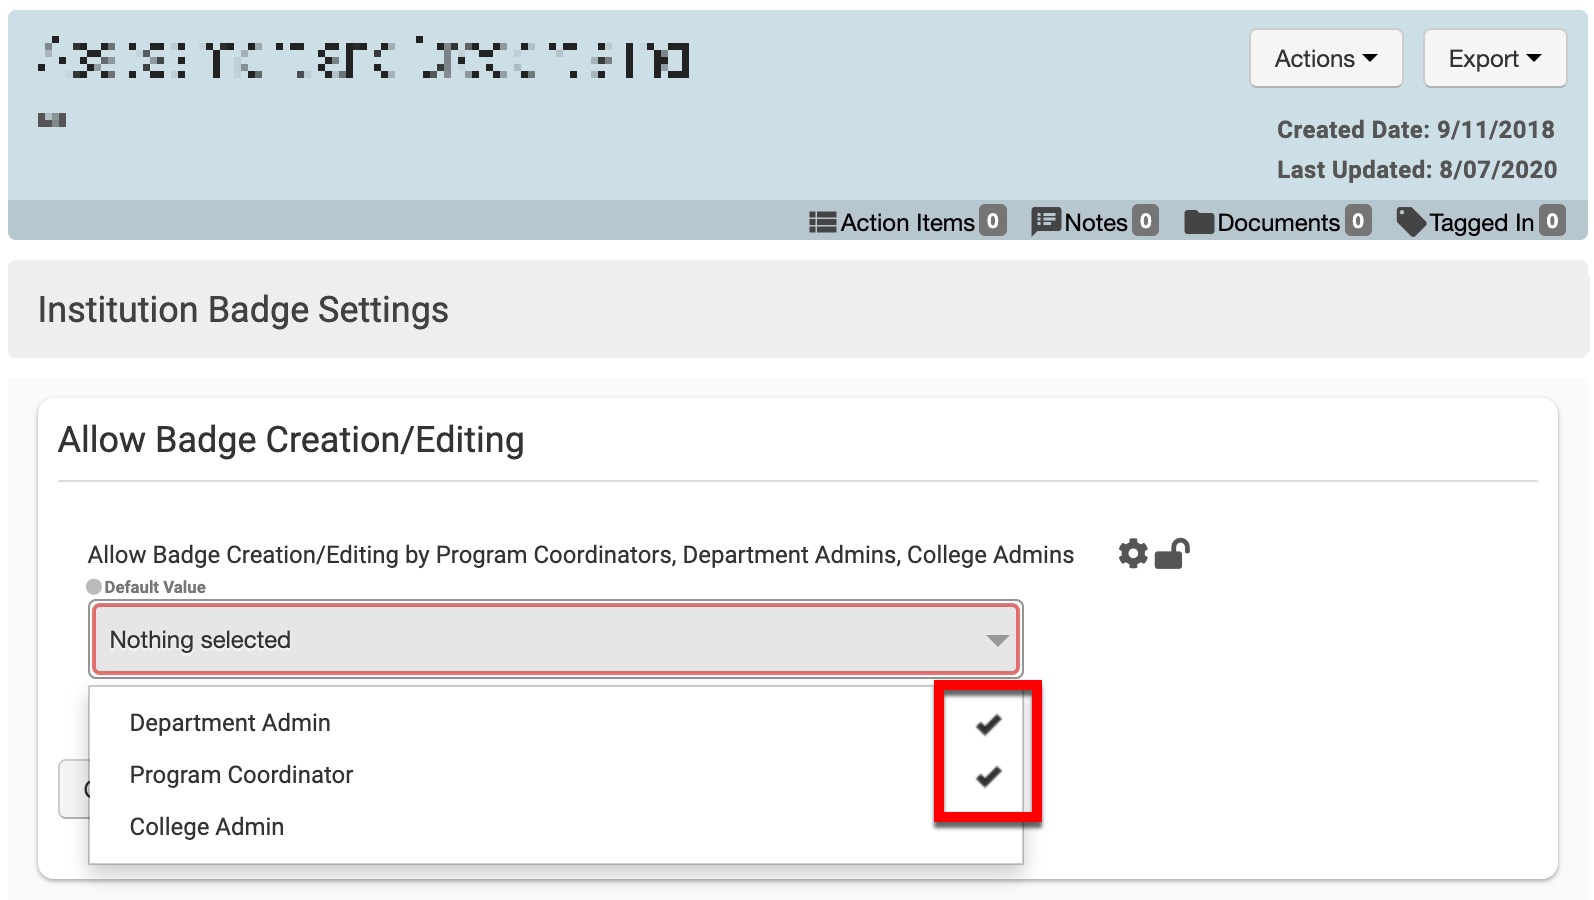Viewport: 1594px width, 900px height.
Task: Toggle the unlocked padlock icon
Action: point(1172,554)
